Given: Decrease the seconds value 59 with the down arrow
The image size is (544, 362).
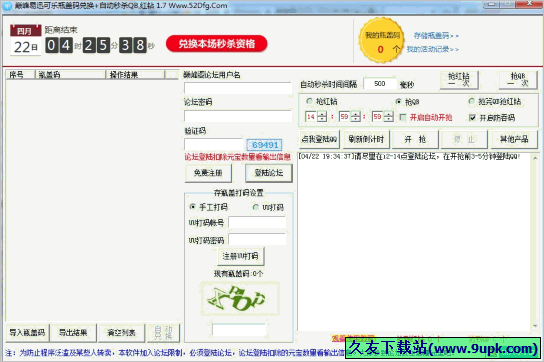Looking at the screenshot, I should pos(389,119).
